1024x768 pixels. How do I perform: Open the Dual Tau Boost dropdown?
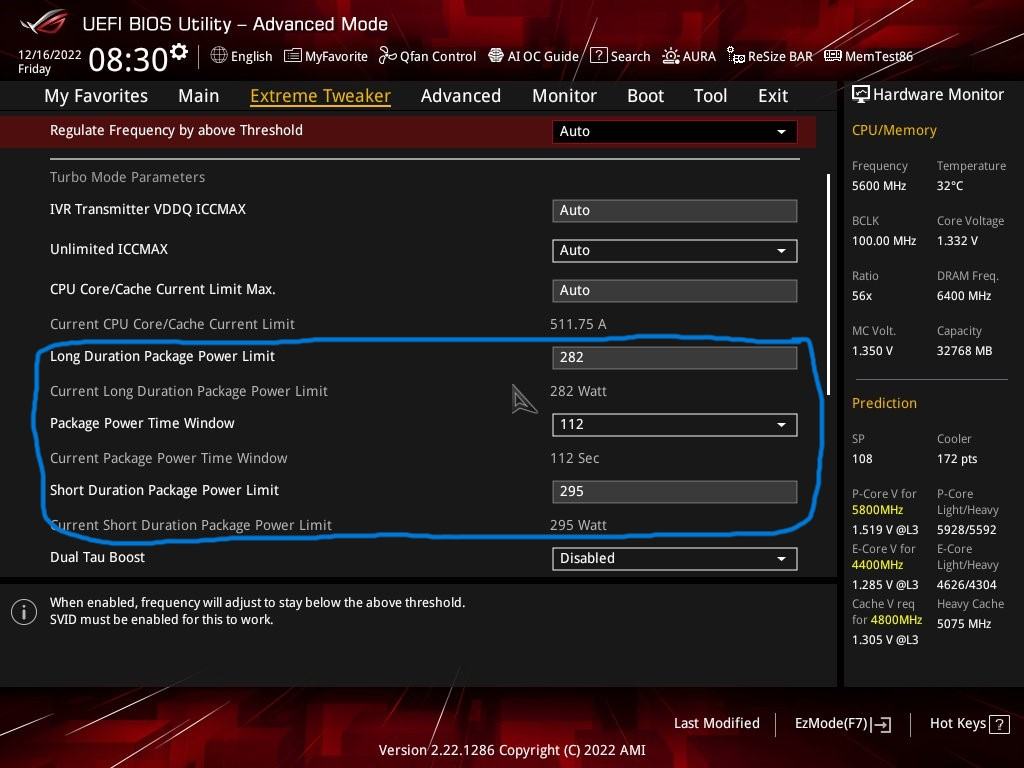pyautogui.click(x=675, y=559)
